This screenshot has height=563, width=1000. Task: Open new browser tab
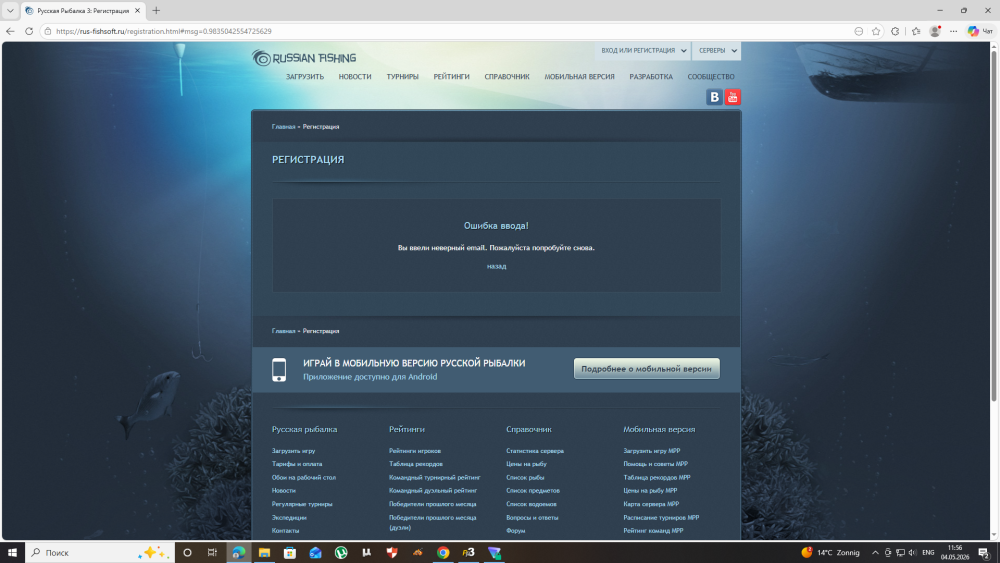click(156, 11)
